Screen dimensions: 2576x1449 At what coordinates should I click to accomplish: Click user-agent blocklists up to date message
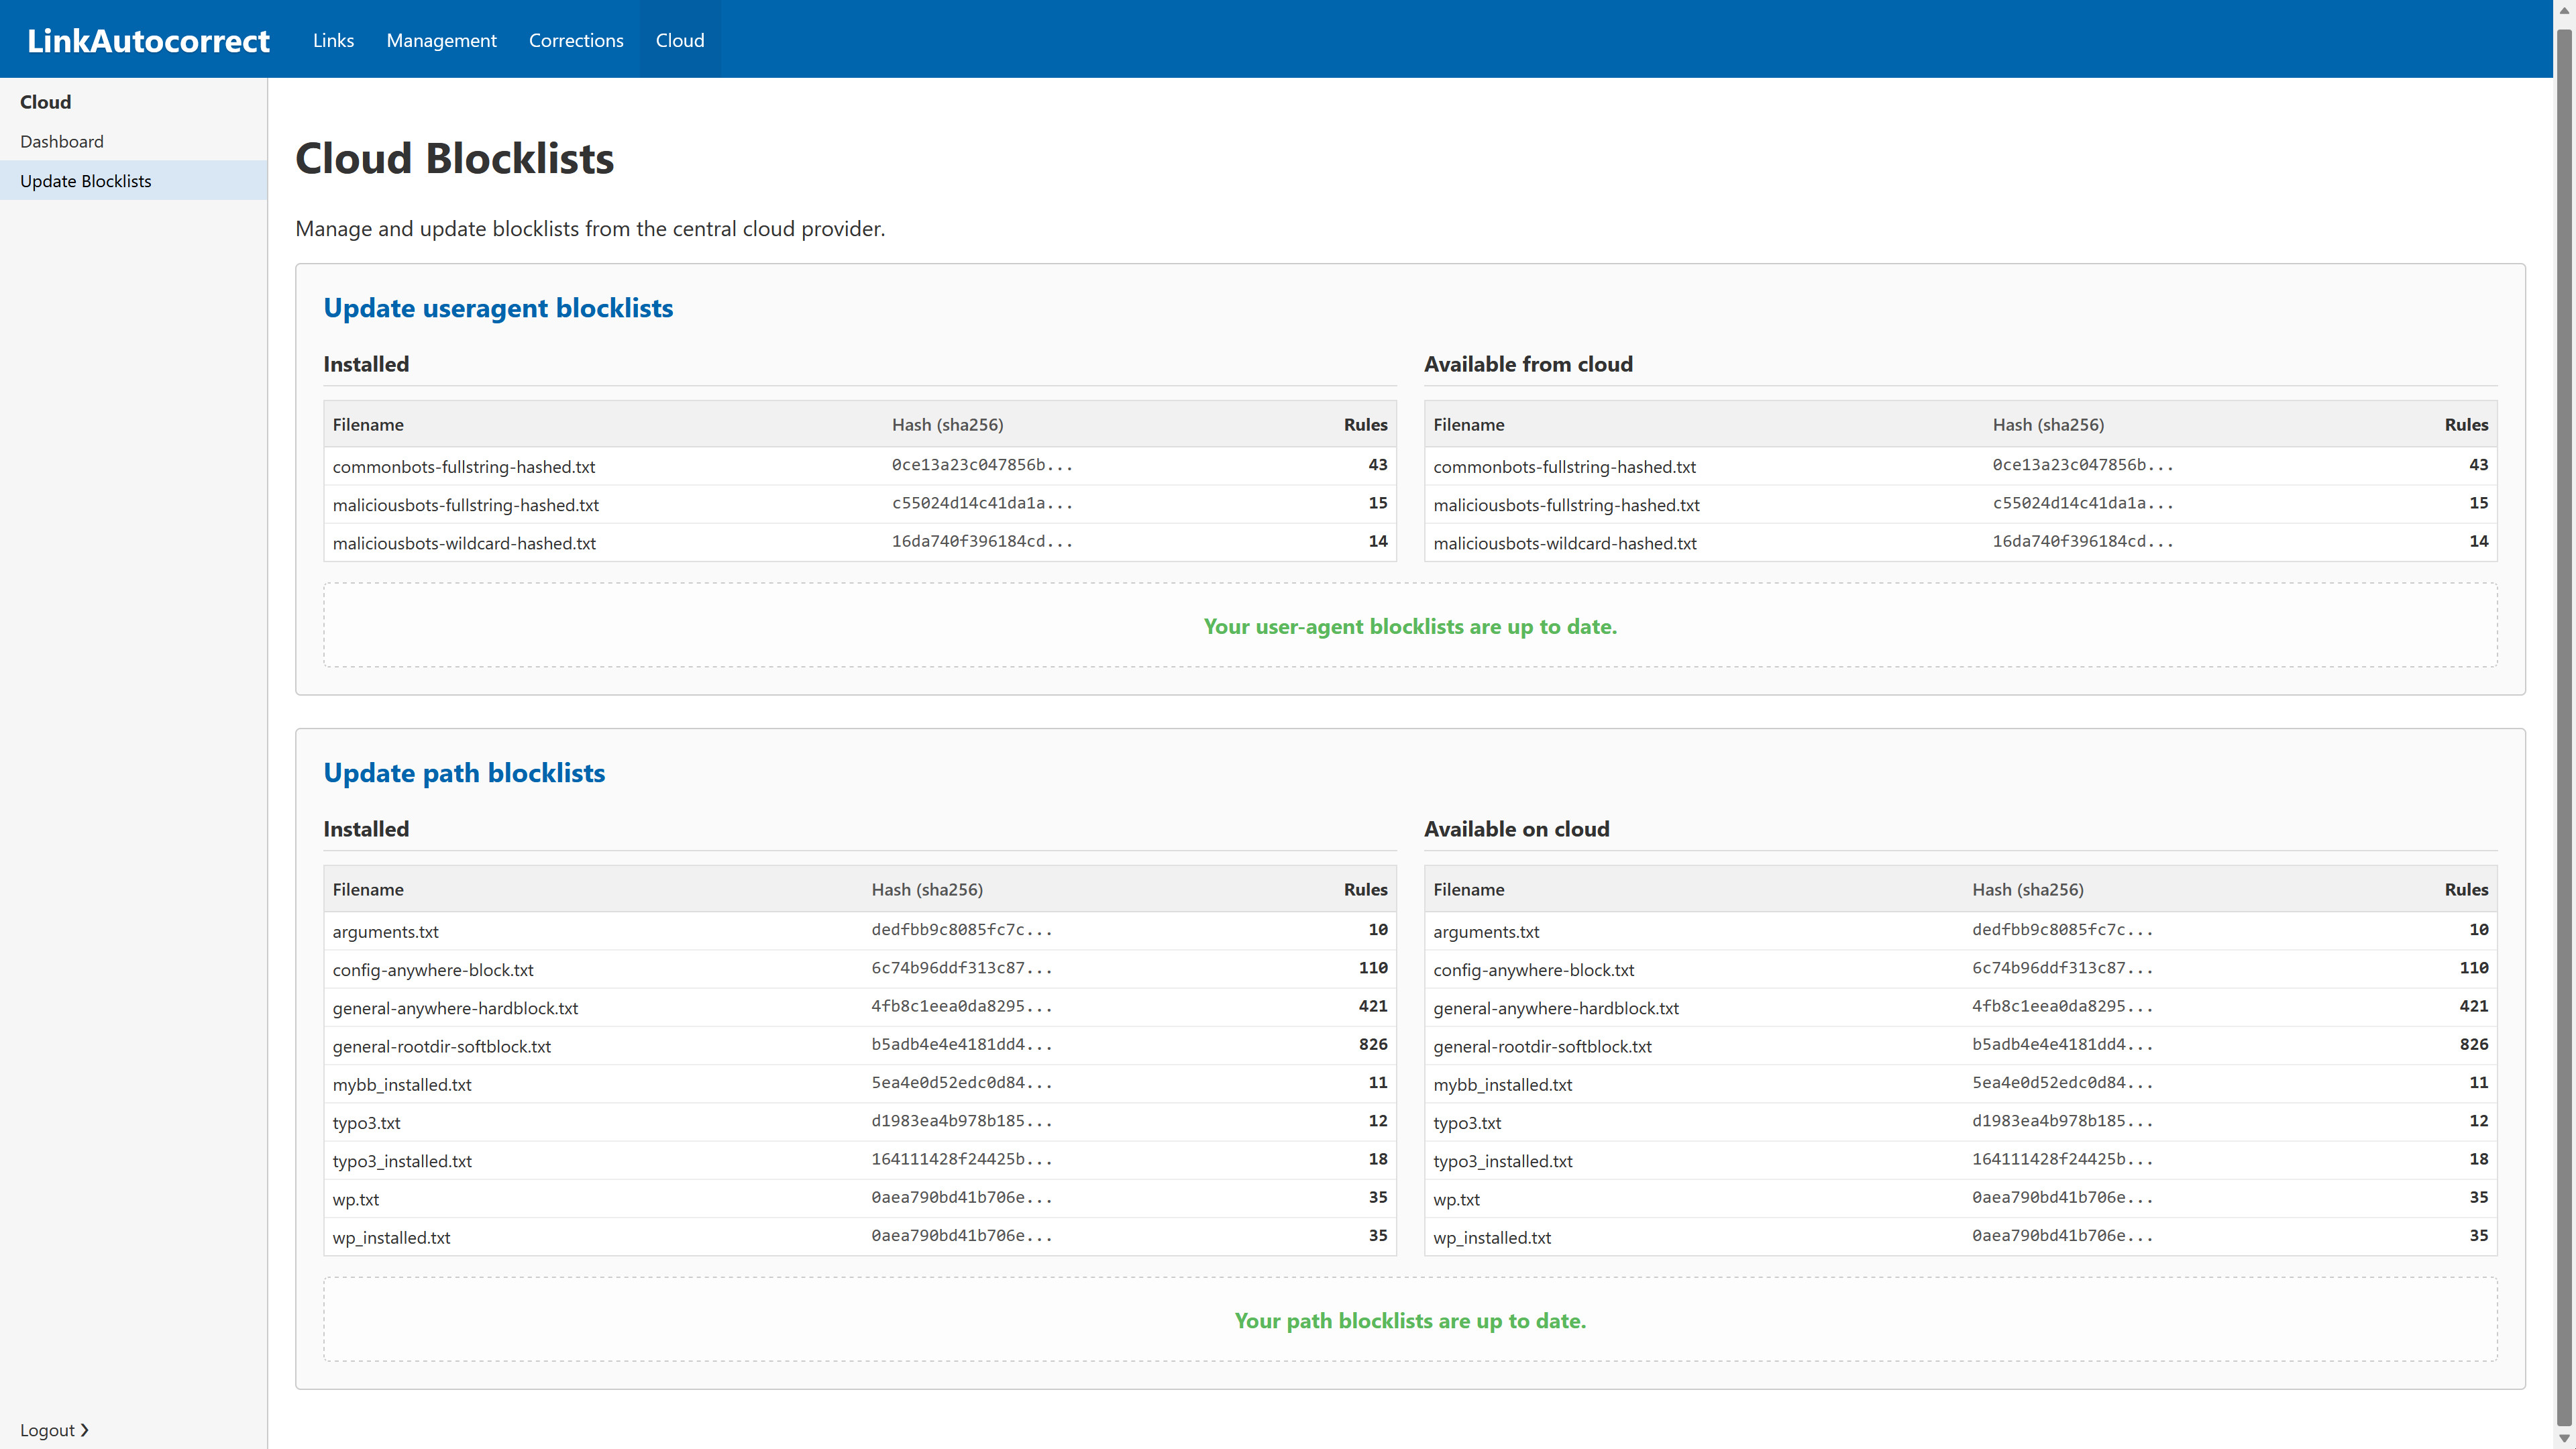(1410, 626)
